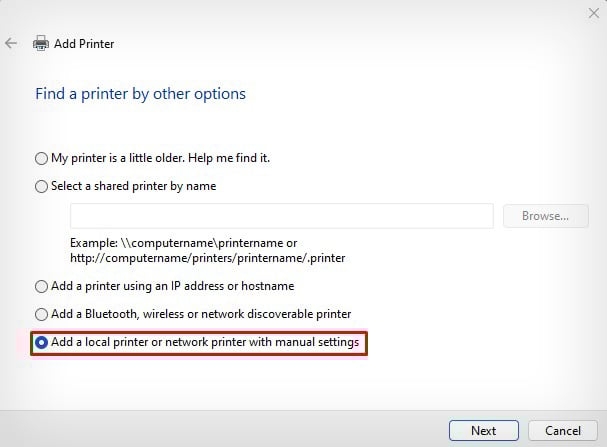
Task: Click the "Select a shared printer by name" label text
Action: point(133,186)
